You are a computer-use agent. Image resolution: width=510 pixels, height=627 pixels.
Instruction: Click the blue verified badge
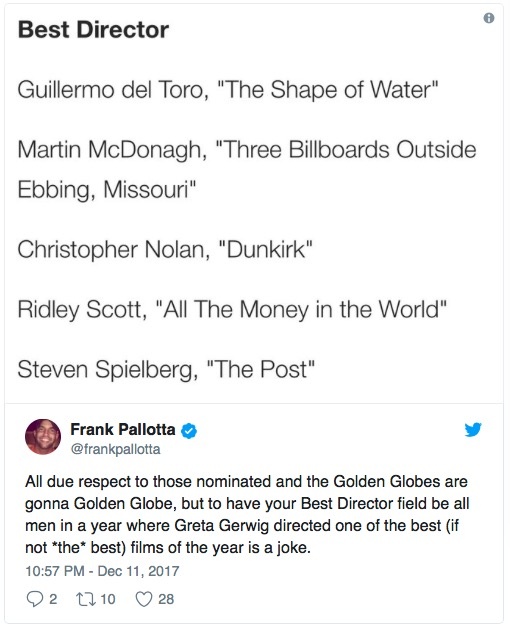[x=189, y=431]
